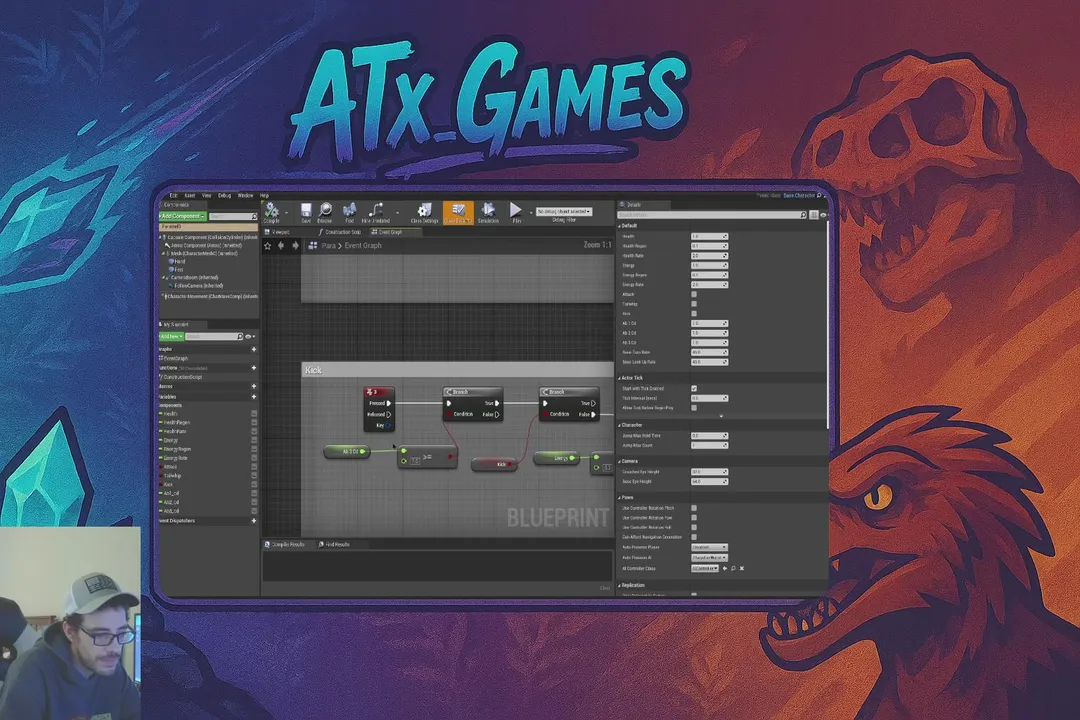
Task: Click the plus icon next to Graphs
Action: 253,349
